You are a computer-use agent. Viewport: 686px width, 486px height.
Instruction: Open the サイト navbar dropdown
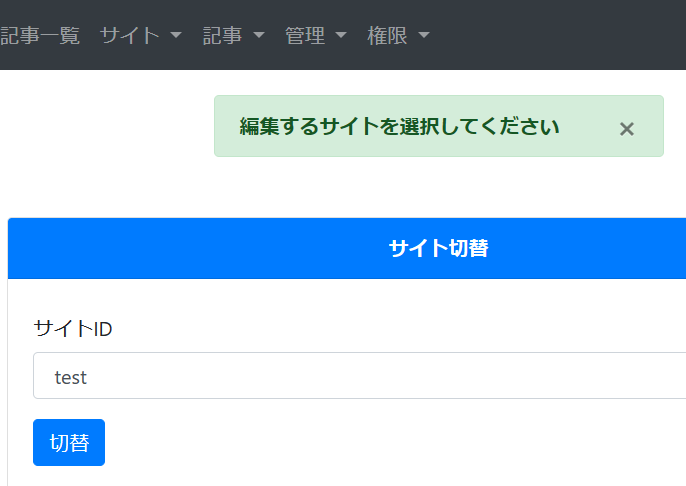tap(130, 36)
